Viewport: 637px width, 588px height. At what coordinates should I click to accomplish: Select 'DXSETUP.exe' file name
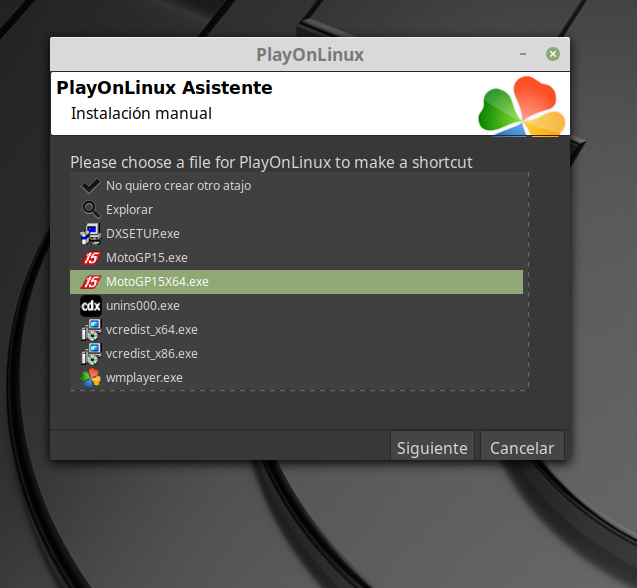143,234
